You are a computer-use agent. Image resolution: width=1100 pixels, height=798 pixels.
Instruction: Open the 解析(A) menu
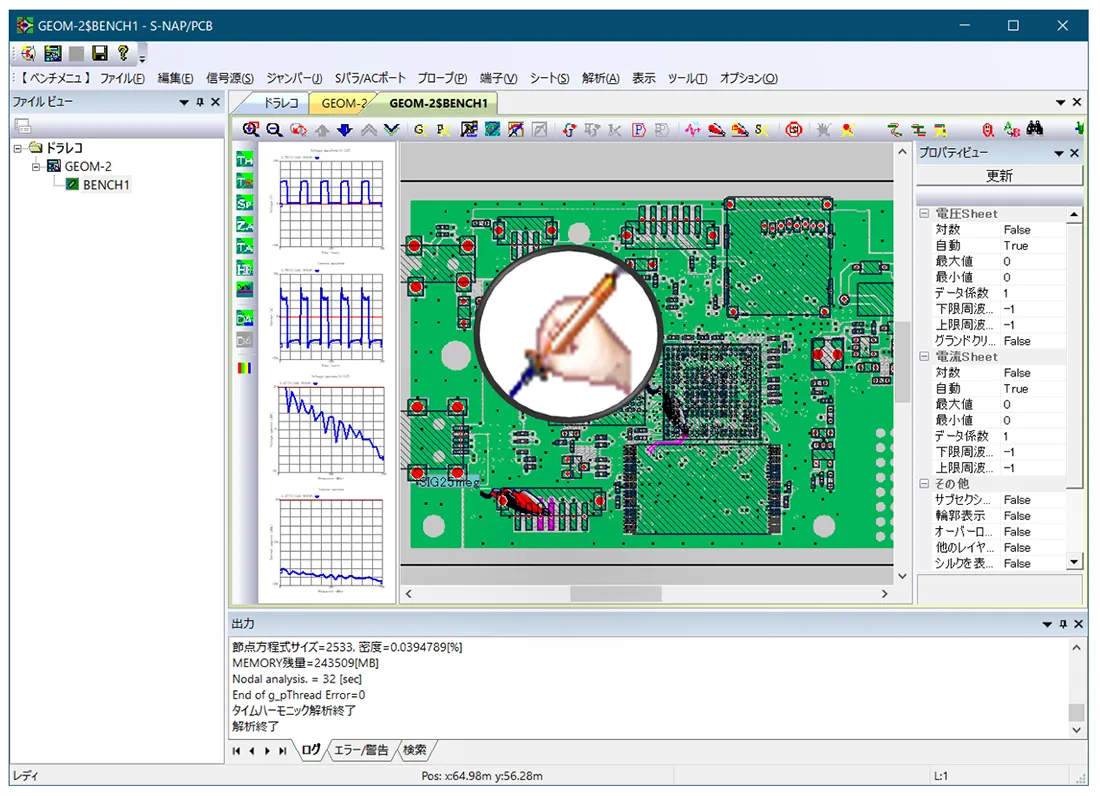click(x=600, y=78)
